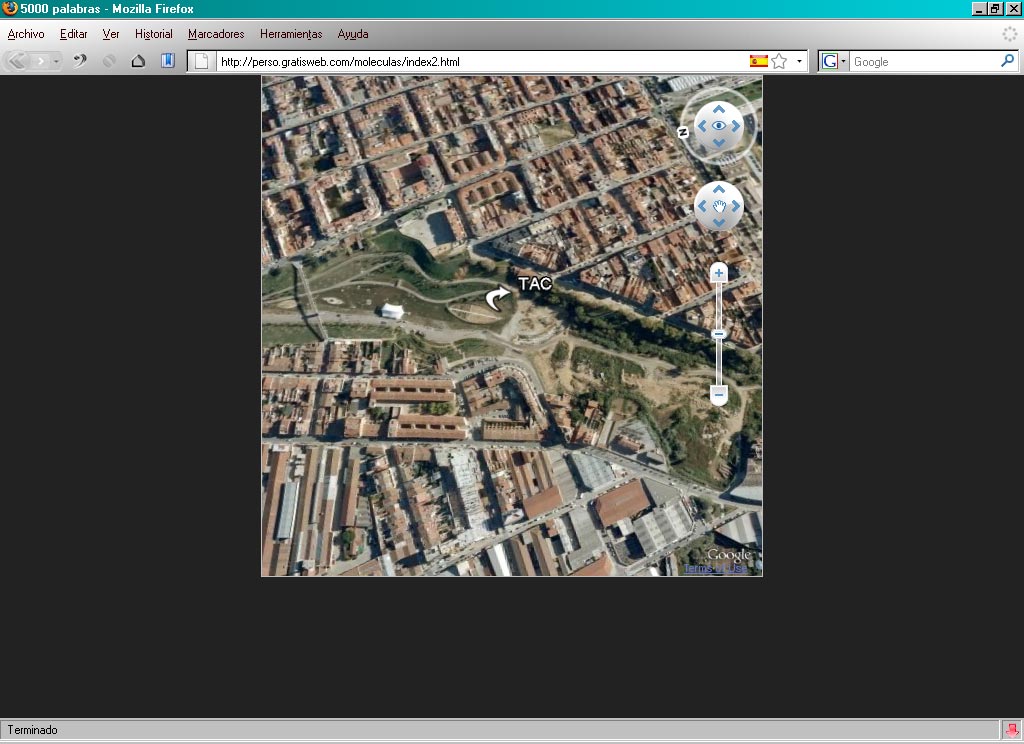Open the bookmarks sidebar icon
Screen dimensions: 1024x744
168,61
